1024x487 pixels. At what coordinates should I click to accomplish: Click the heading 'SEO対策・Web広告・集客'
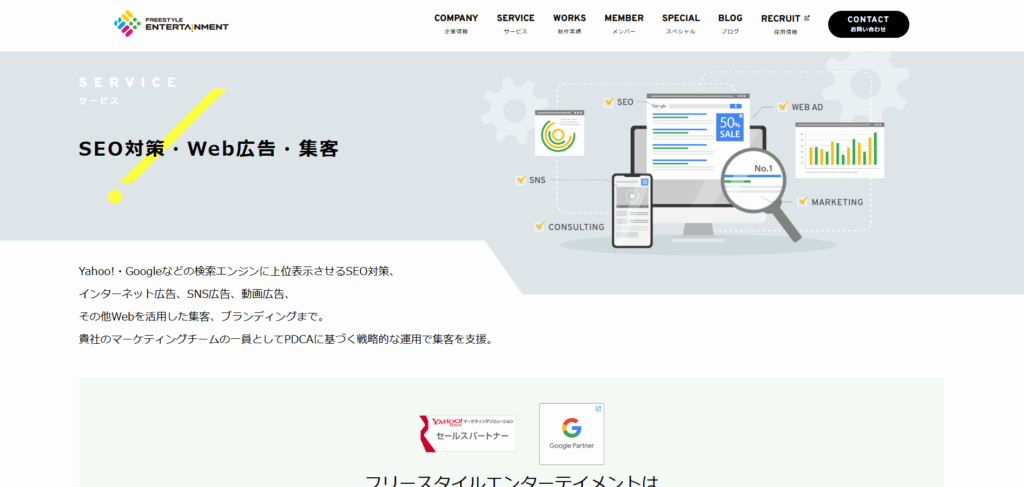tap(209, 149)
